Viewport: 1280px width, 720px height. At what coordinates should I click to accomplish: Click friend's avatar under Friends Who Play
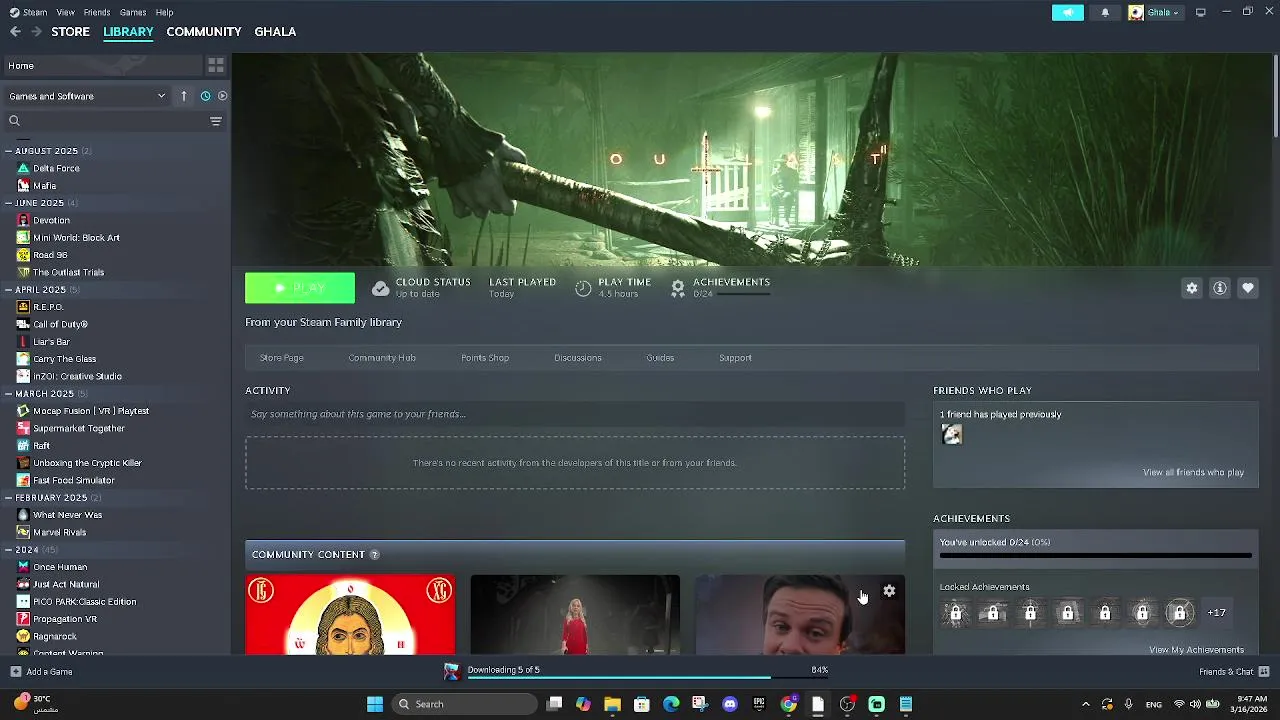pos(952,434)
